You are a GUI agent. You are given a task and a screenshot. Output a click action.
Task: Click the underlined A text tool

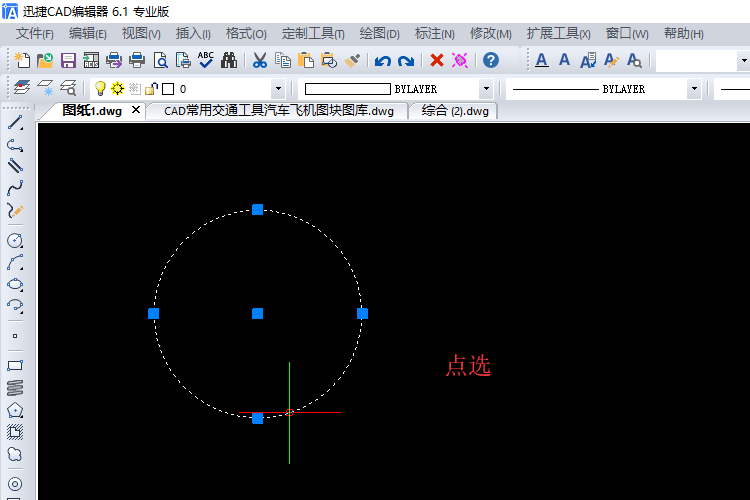[541, 60]
